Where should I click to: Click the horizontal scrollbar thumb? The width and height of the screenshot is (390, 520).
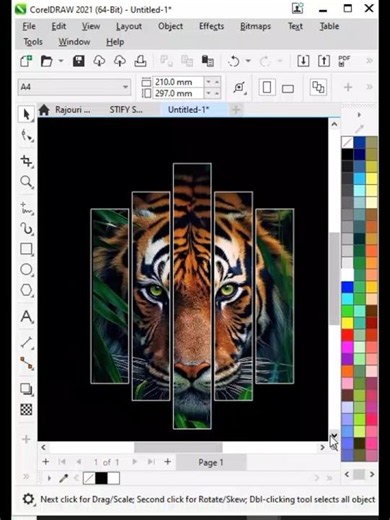click(178, 447)
